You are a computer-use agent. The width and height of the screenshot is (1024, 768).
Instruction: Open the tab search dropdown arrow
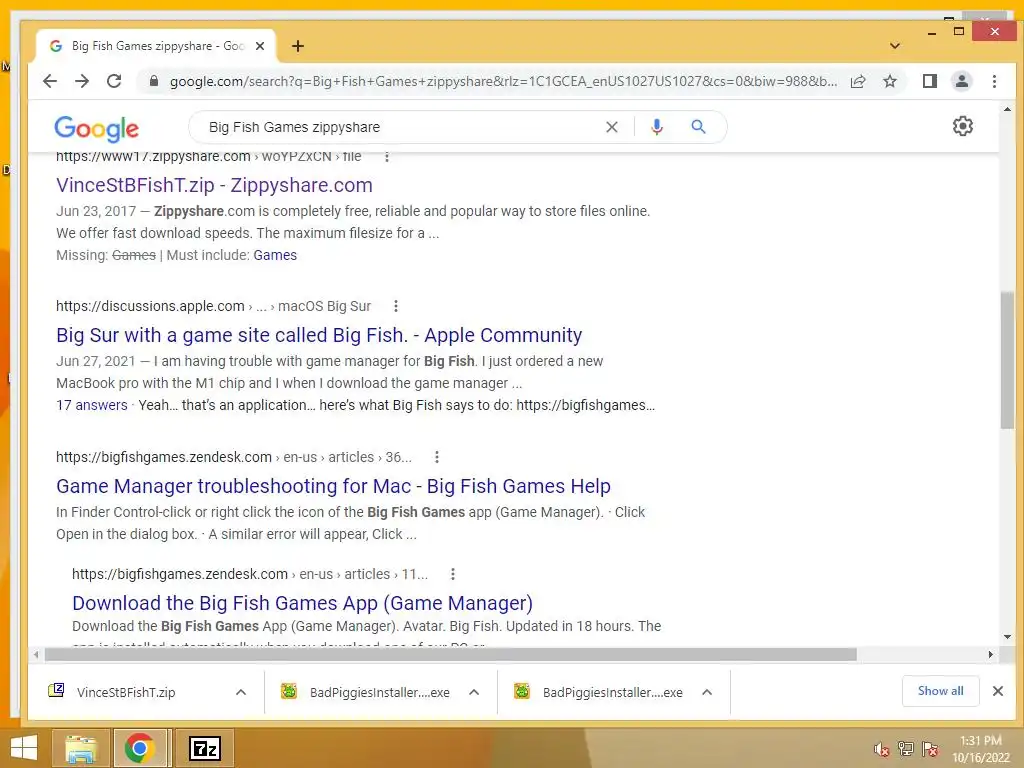pos(895,46)
